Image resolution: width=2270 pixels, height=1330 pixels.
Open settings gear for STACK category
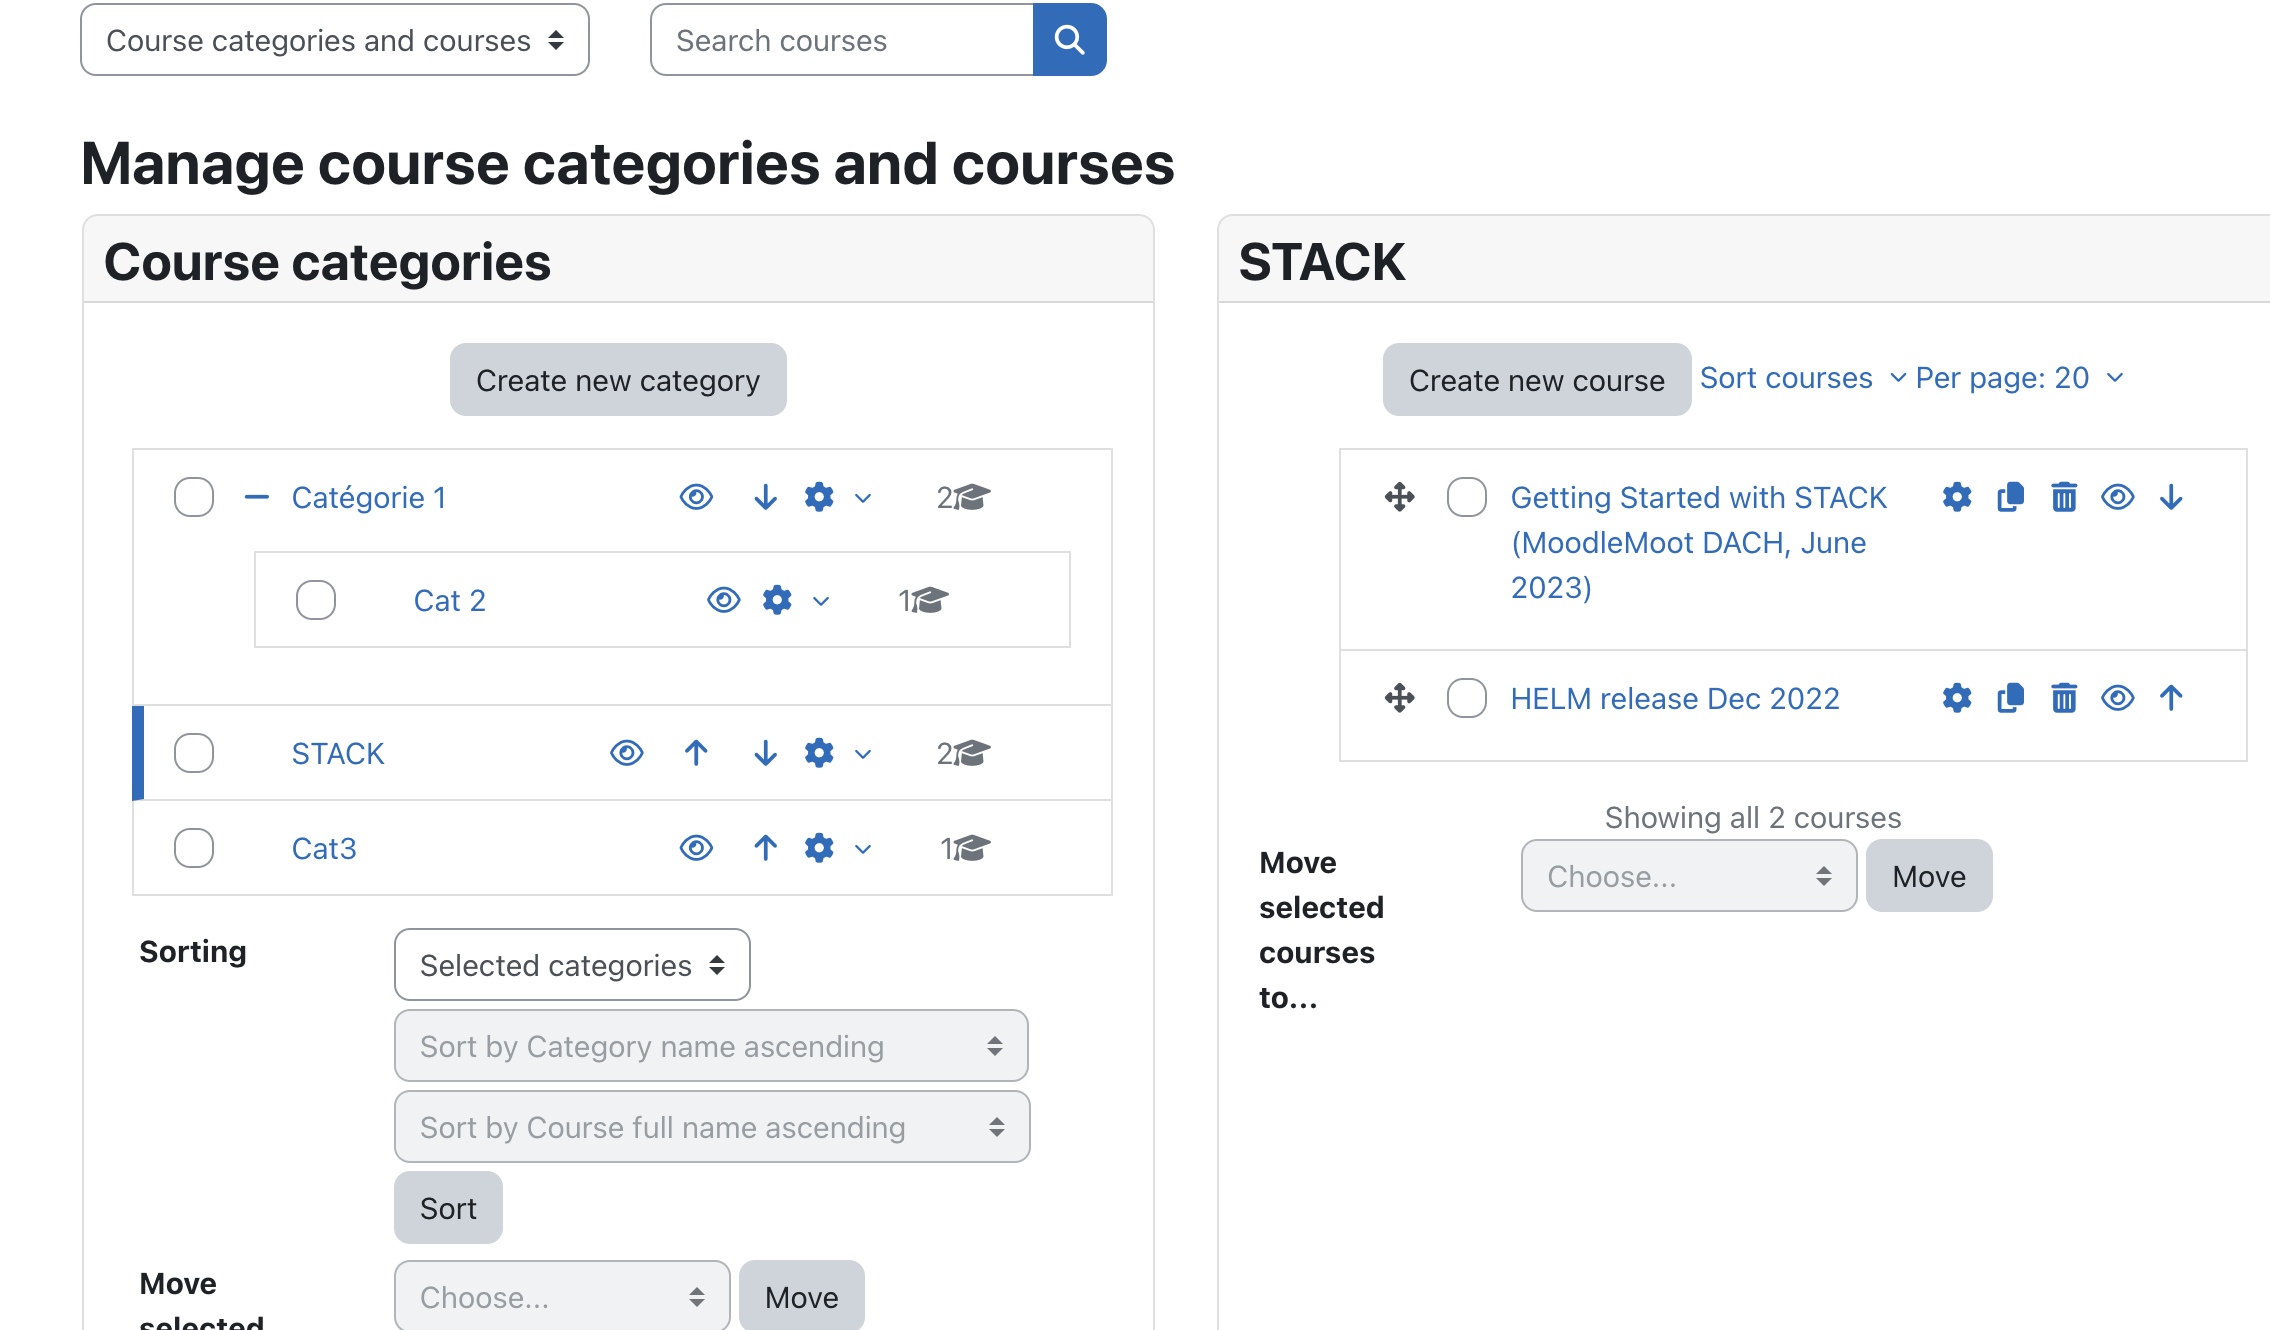coord(819,753)
